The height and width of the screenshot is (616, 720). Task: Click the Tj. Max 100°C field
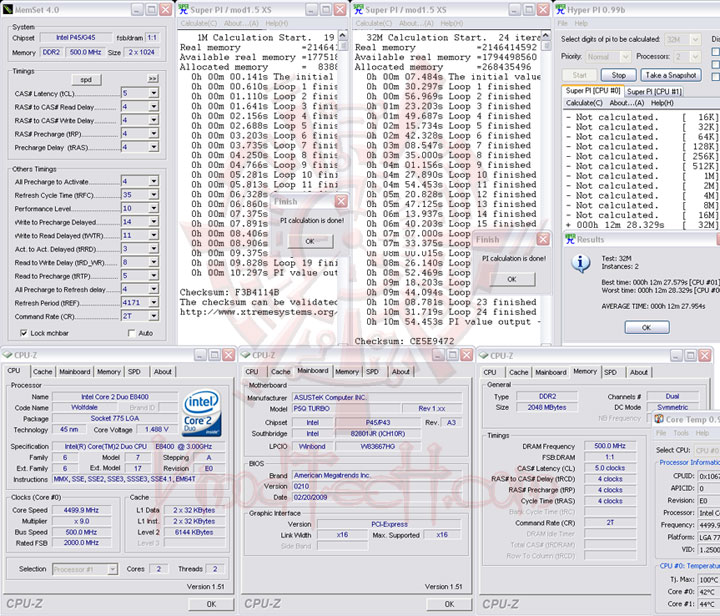coord(709,580)
